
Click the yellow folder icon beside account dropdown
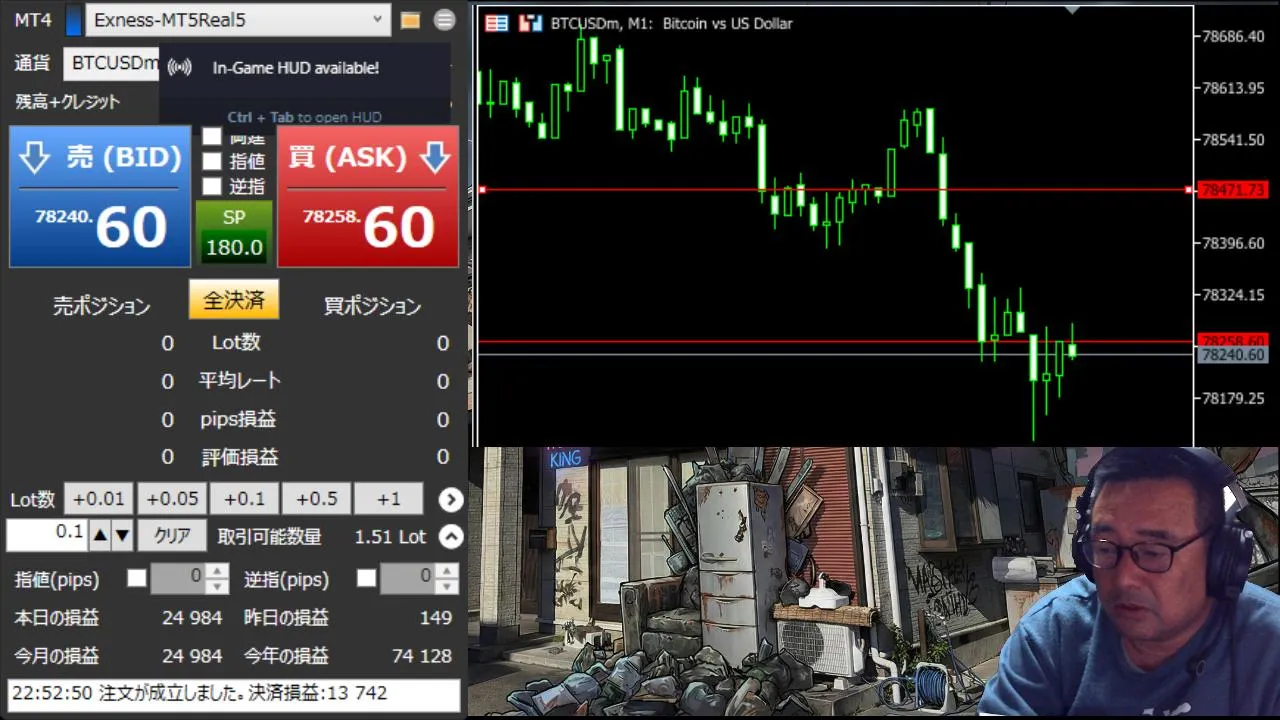410,20
